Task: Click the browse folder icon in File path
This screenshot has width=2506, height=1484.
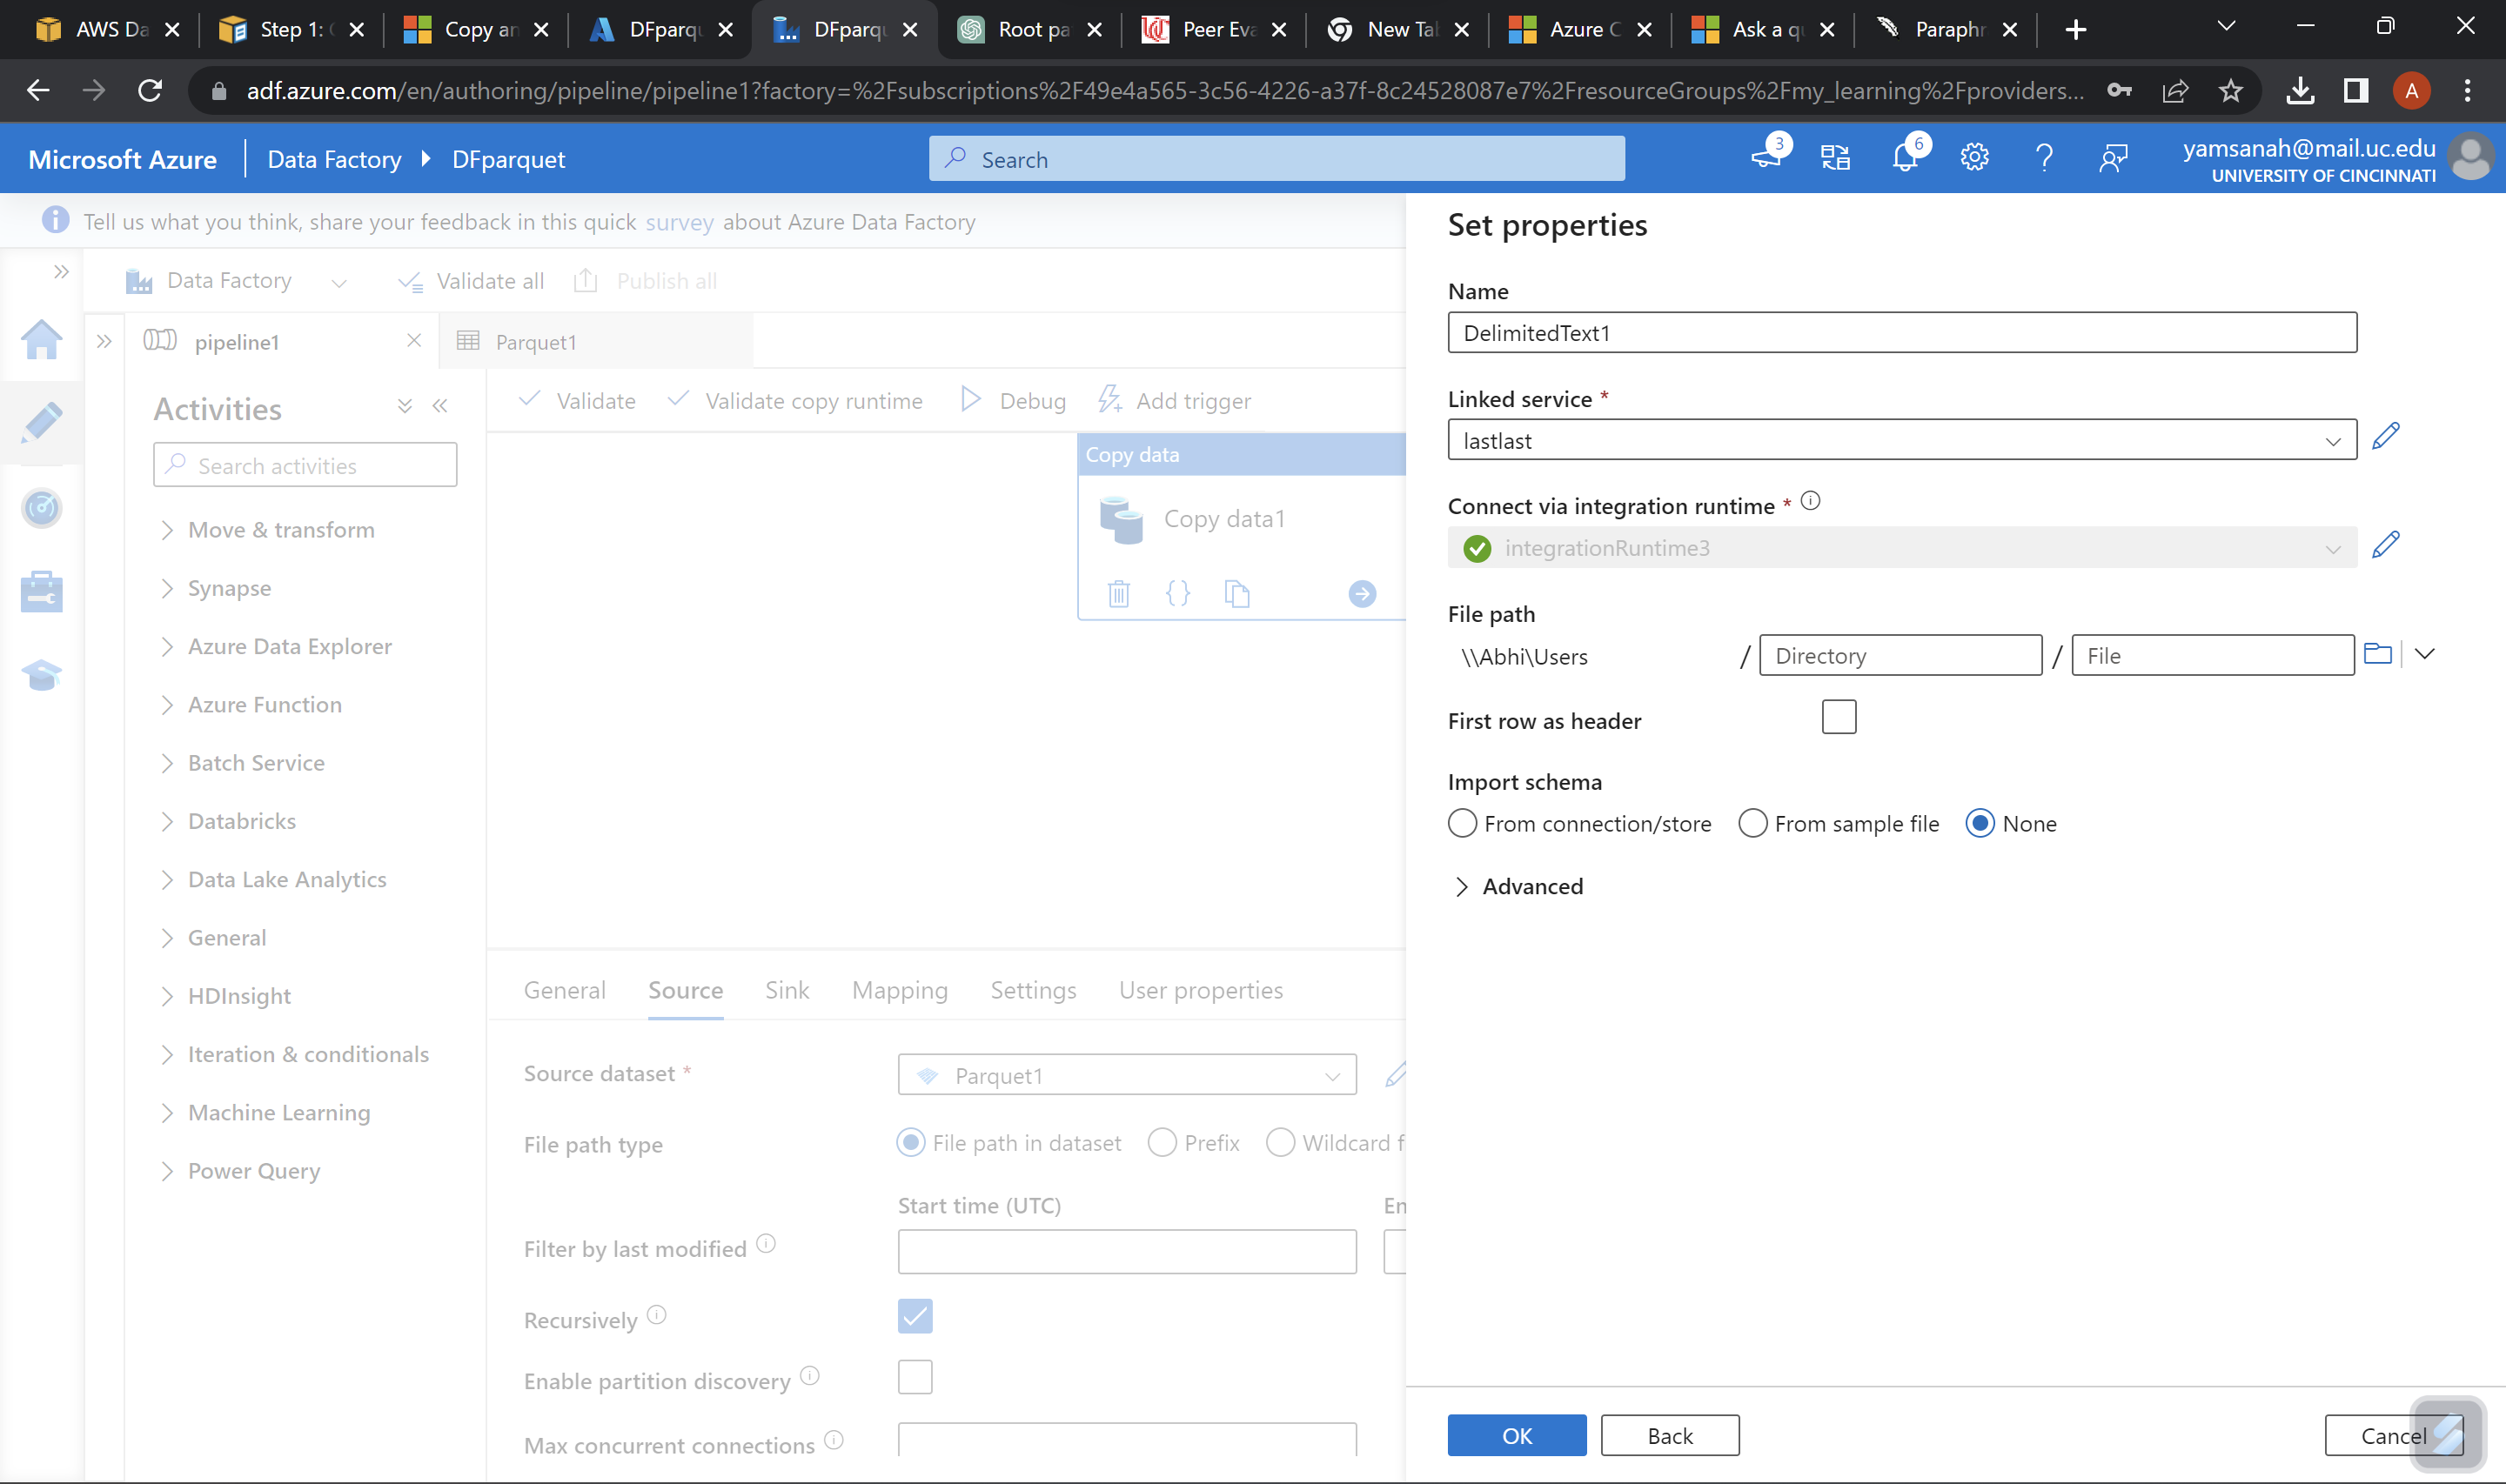Action: pos(2377,654)
